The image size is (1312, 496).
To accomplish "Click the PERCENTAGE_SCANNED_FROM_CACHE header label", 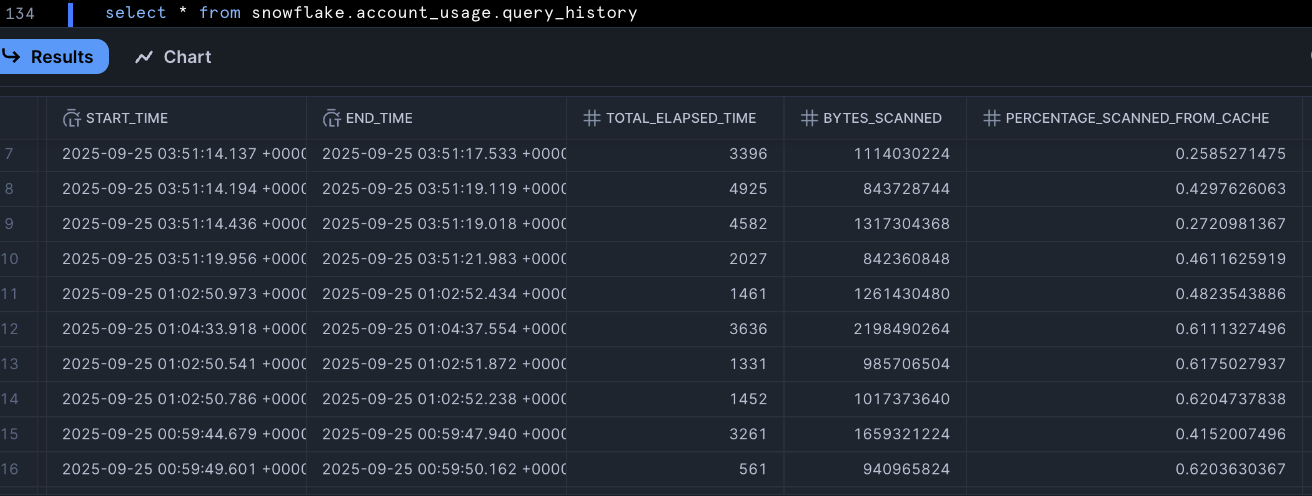I will pyautogui.click(x=1137, y=118).
